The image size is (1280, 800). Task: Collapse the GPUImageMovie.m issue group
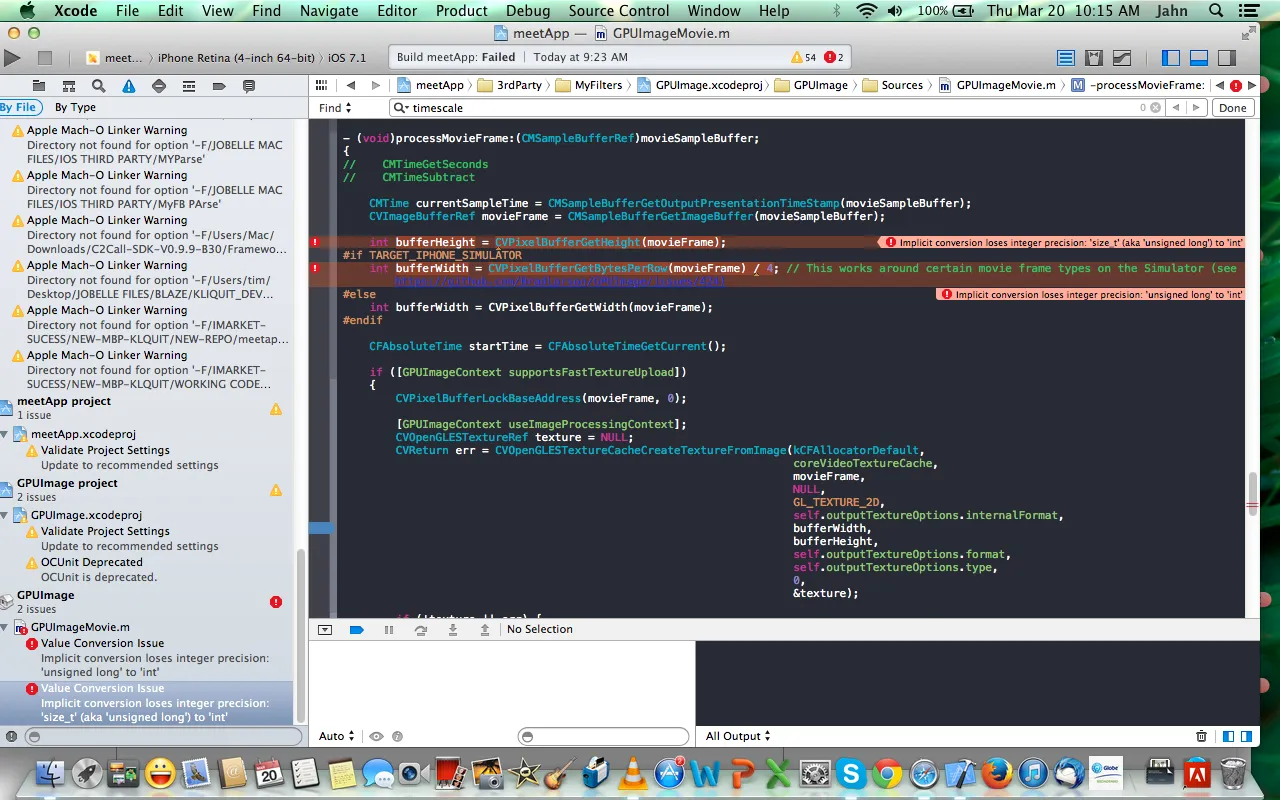click(5, 627)
